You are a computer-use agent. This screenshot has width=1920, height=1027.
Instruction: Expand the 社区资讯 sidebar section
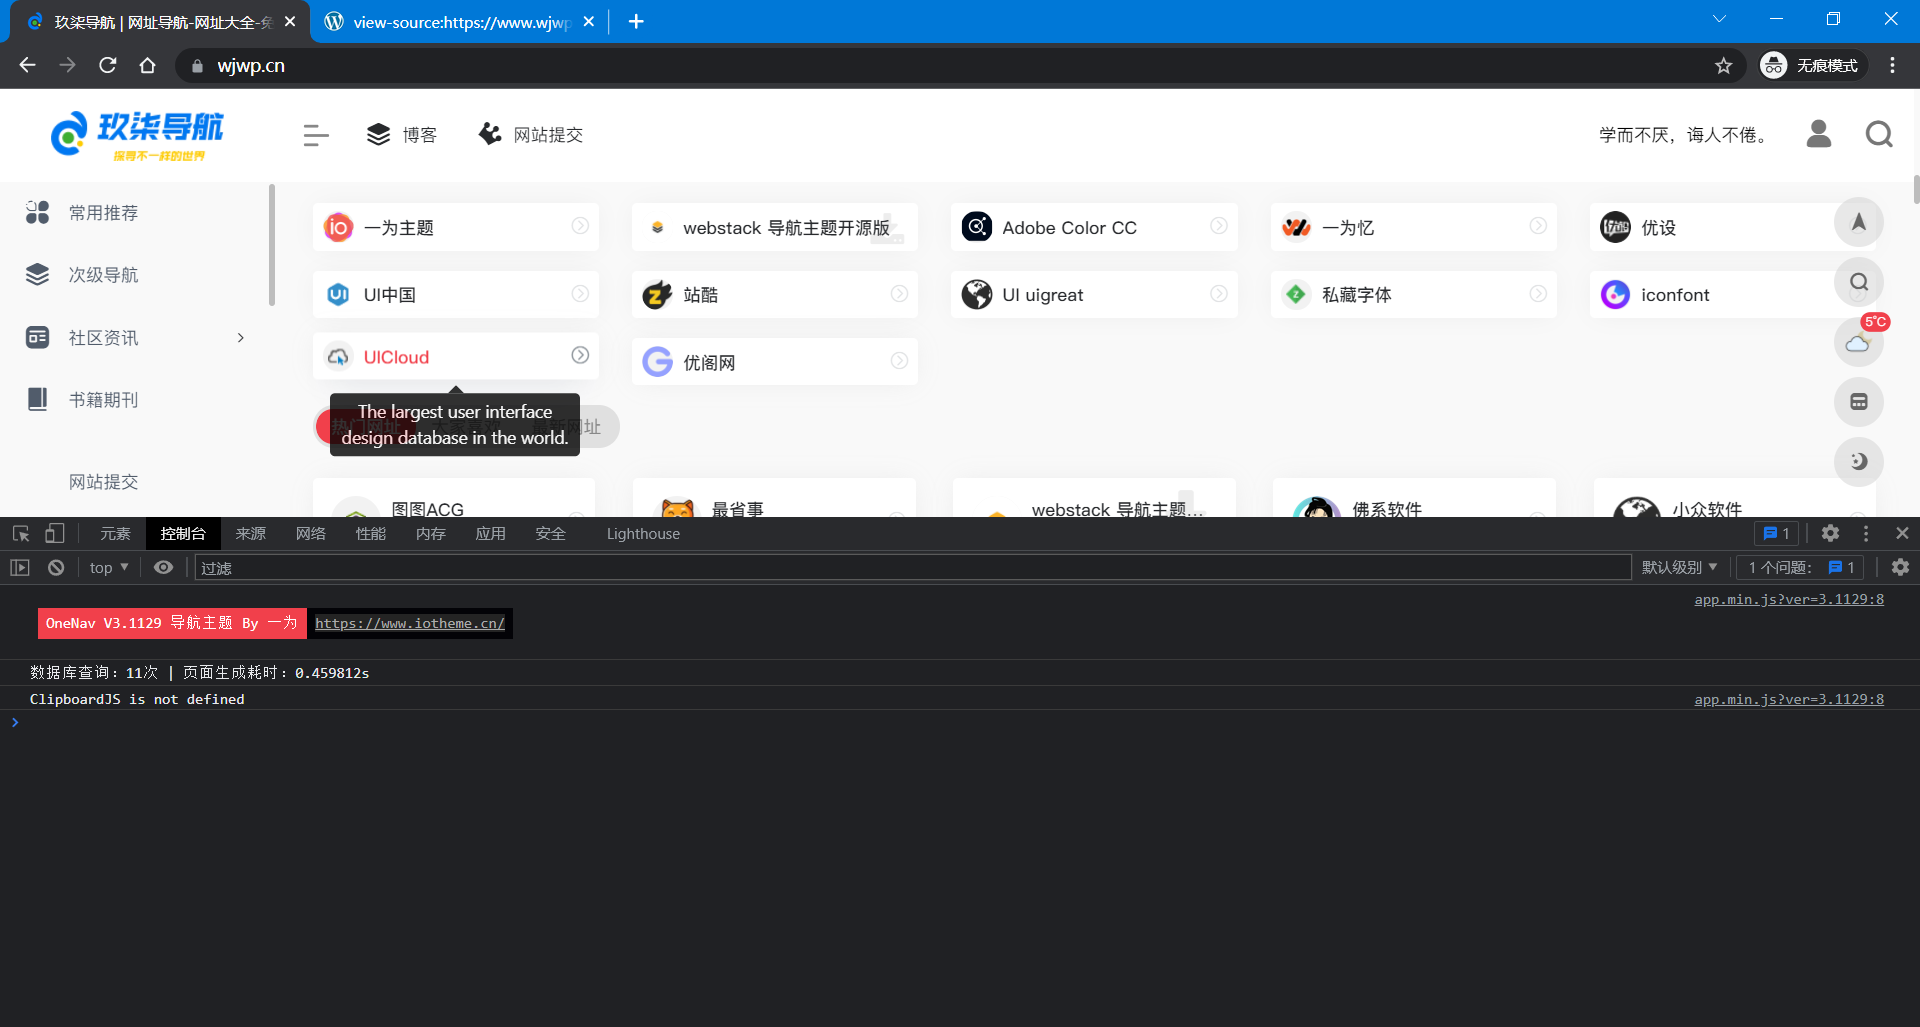(x=240, y=338)
